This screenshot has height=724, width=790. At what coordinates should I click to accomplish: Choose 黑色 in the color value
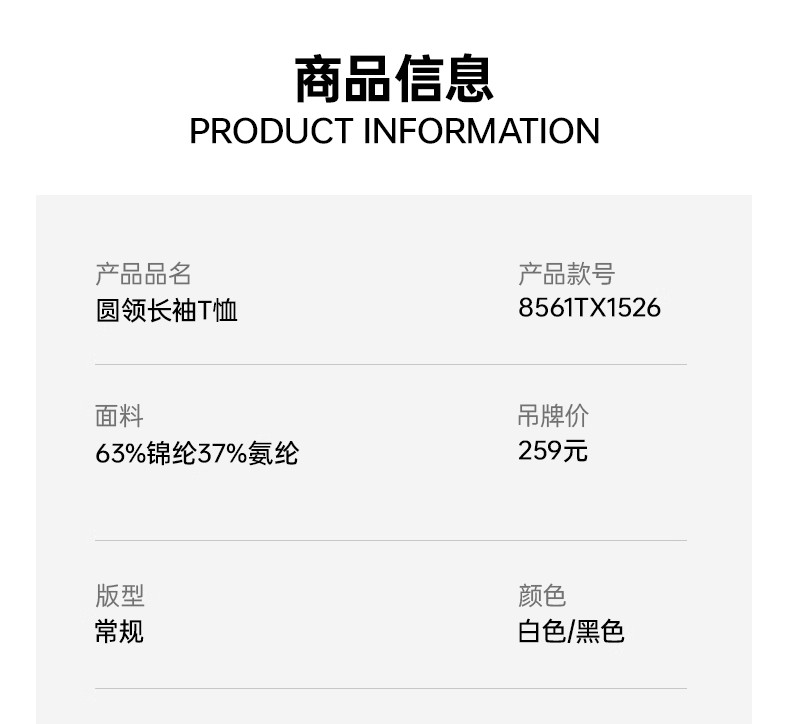tap(600, 631)
